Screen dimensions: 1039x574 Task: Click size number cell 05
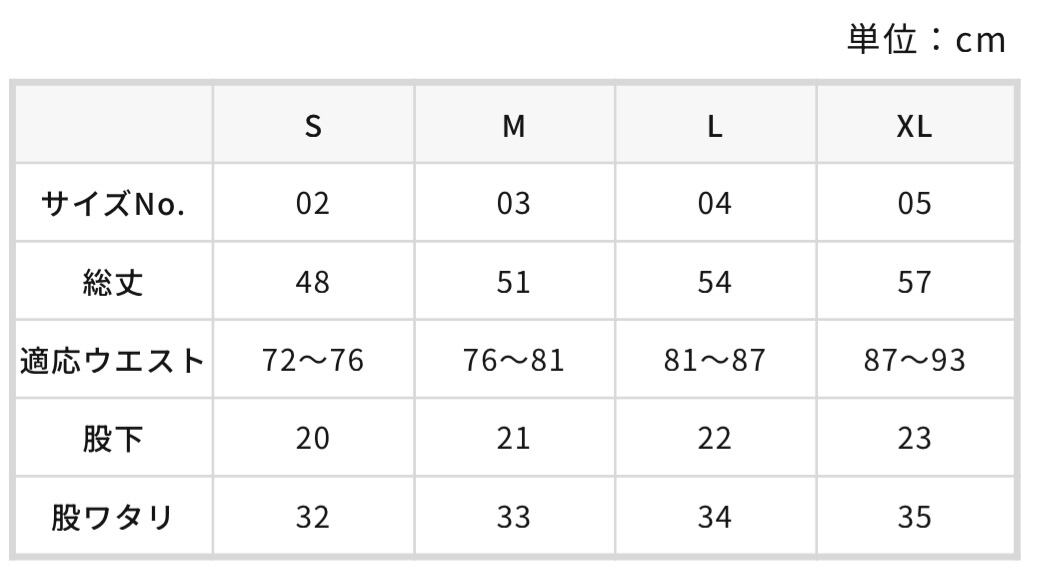[x=914, y=203]
